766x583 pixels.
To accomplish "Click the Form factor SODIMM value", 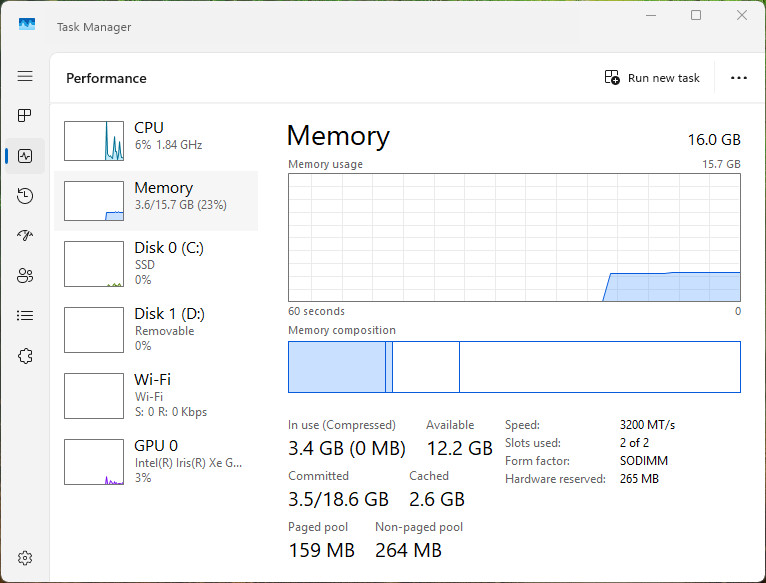I will click(644, 461).
